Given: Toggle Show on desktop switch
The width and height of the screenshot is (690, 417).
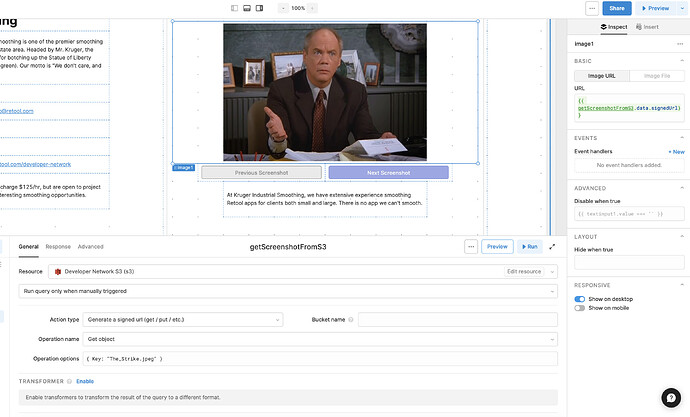Looking at the screenshot, I should coord(580,299).
